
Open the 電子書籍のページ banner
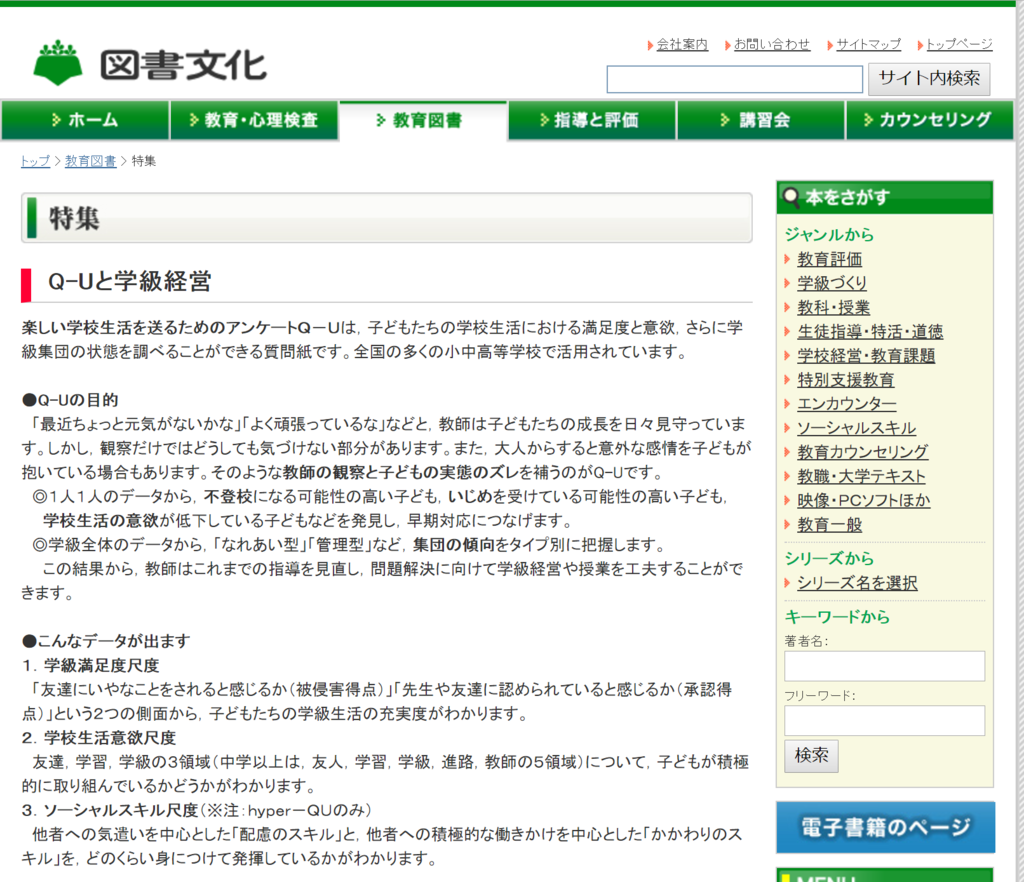tap(885, 827)
